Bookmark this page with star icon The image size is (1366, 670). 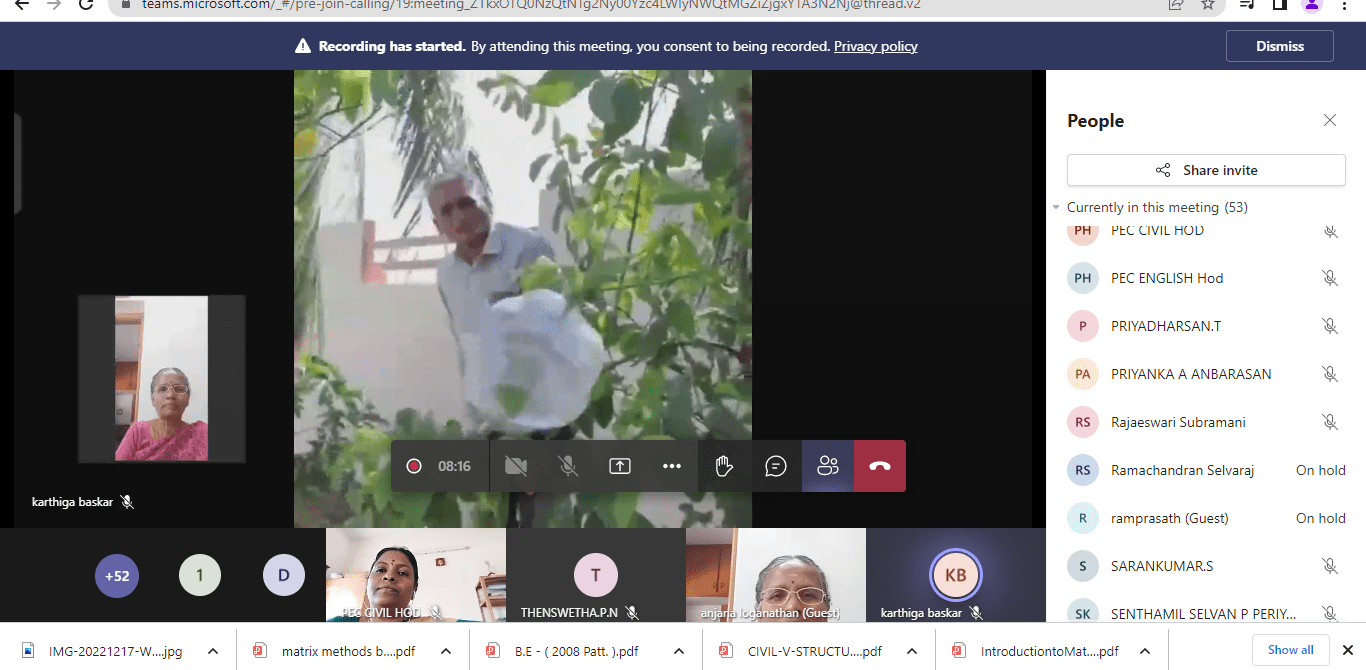[x=1208, y=4]
